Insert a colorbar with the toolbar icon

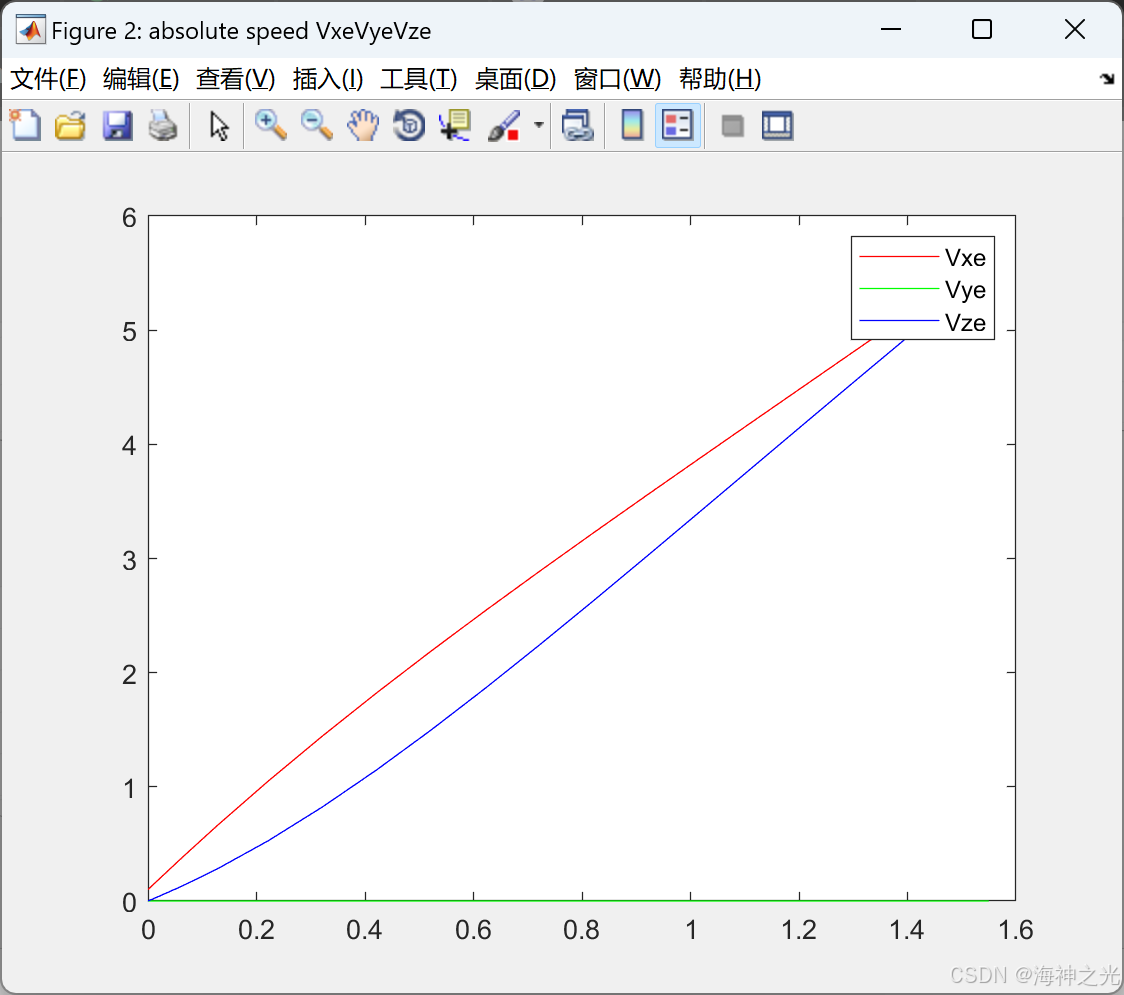coord(632,125)
